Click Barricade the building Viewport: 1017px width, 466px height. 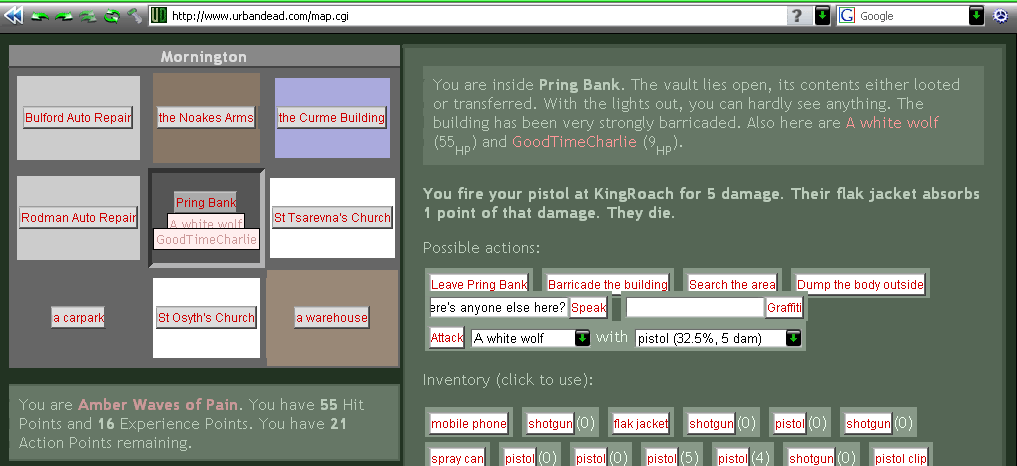[608, 284]
